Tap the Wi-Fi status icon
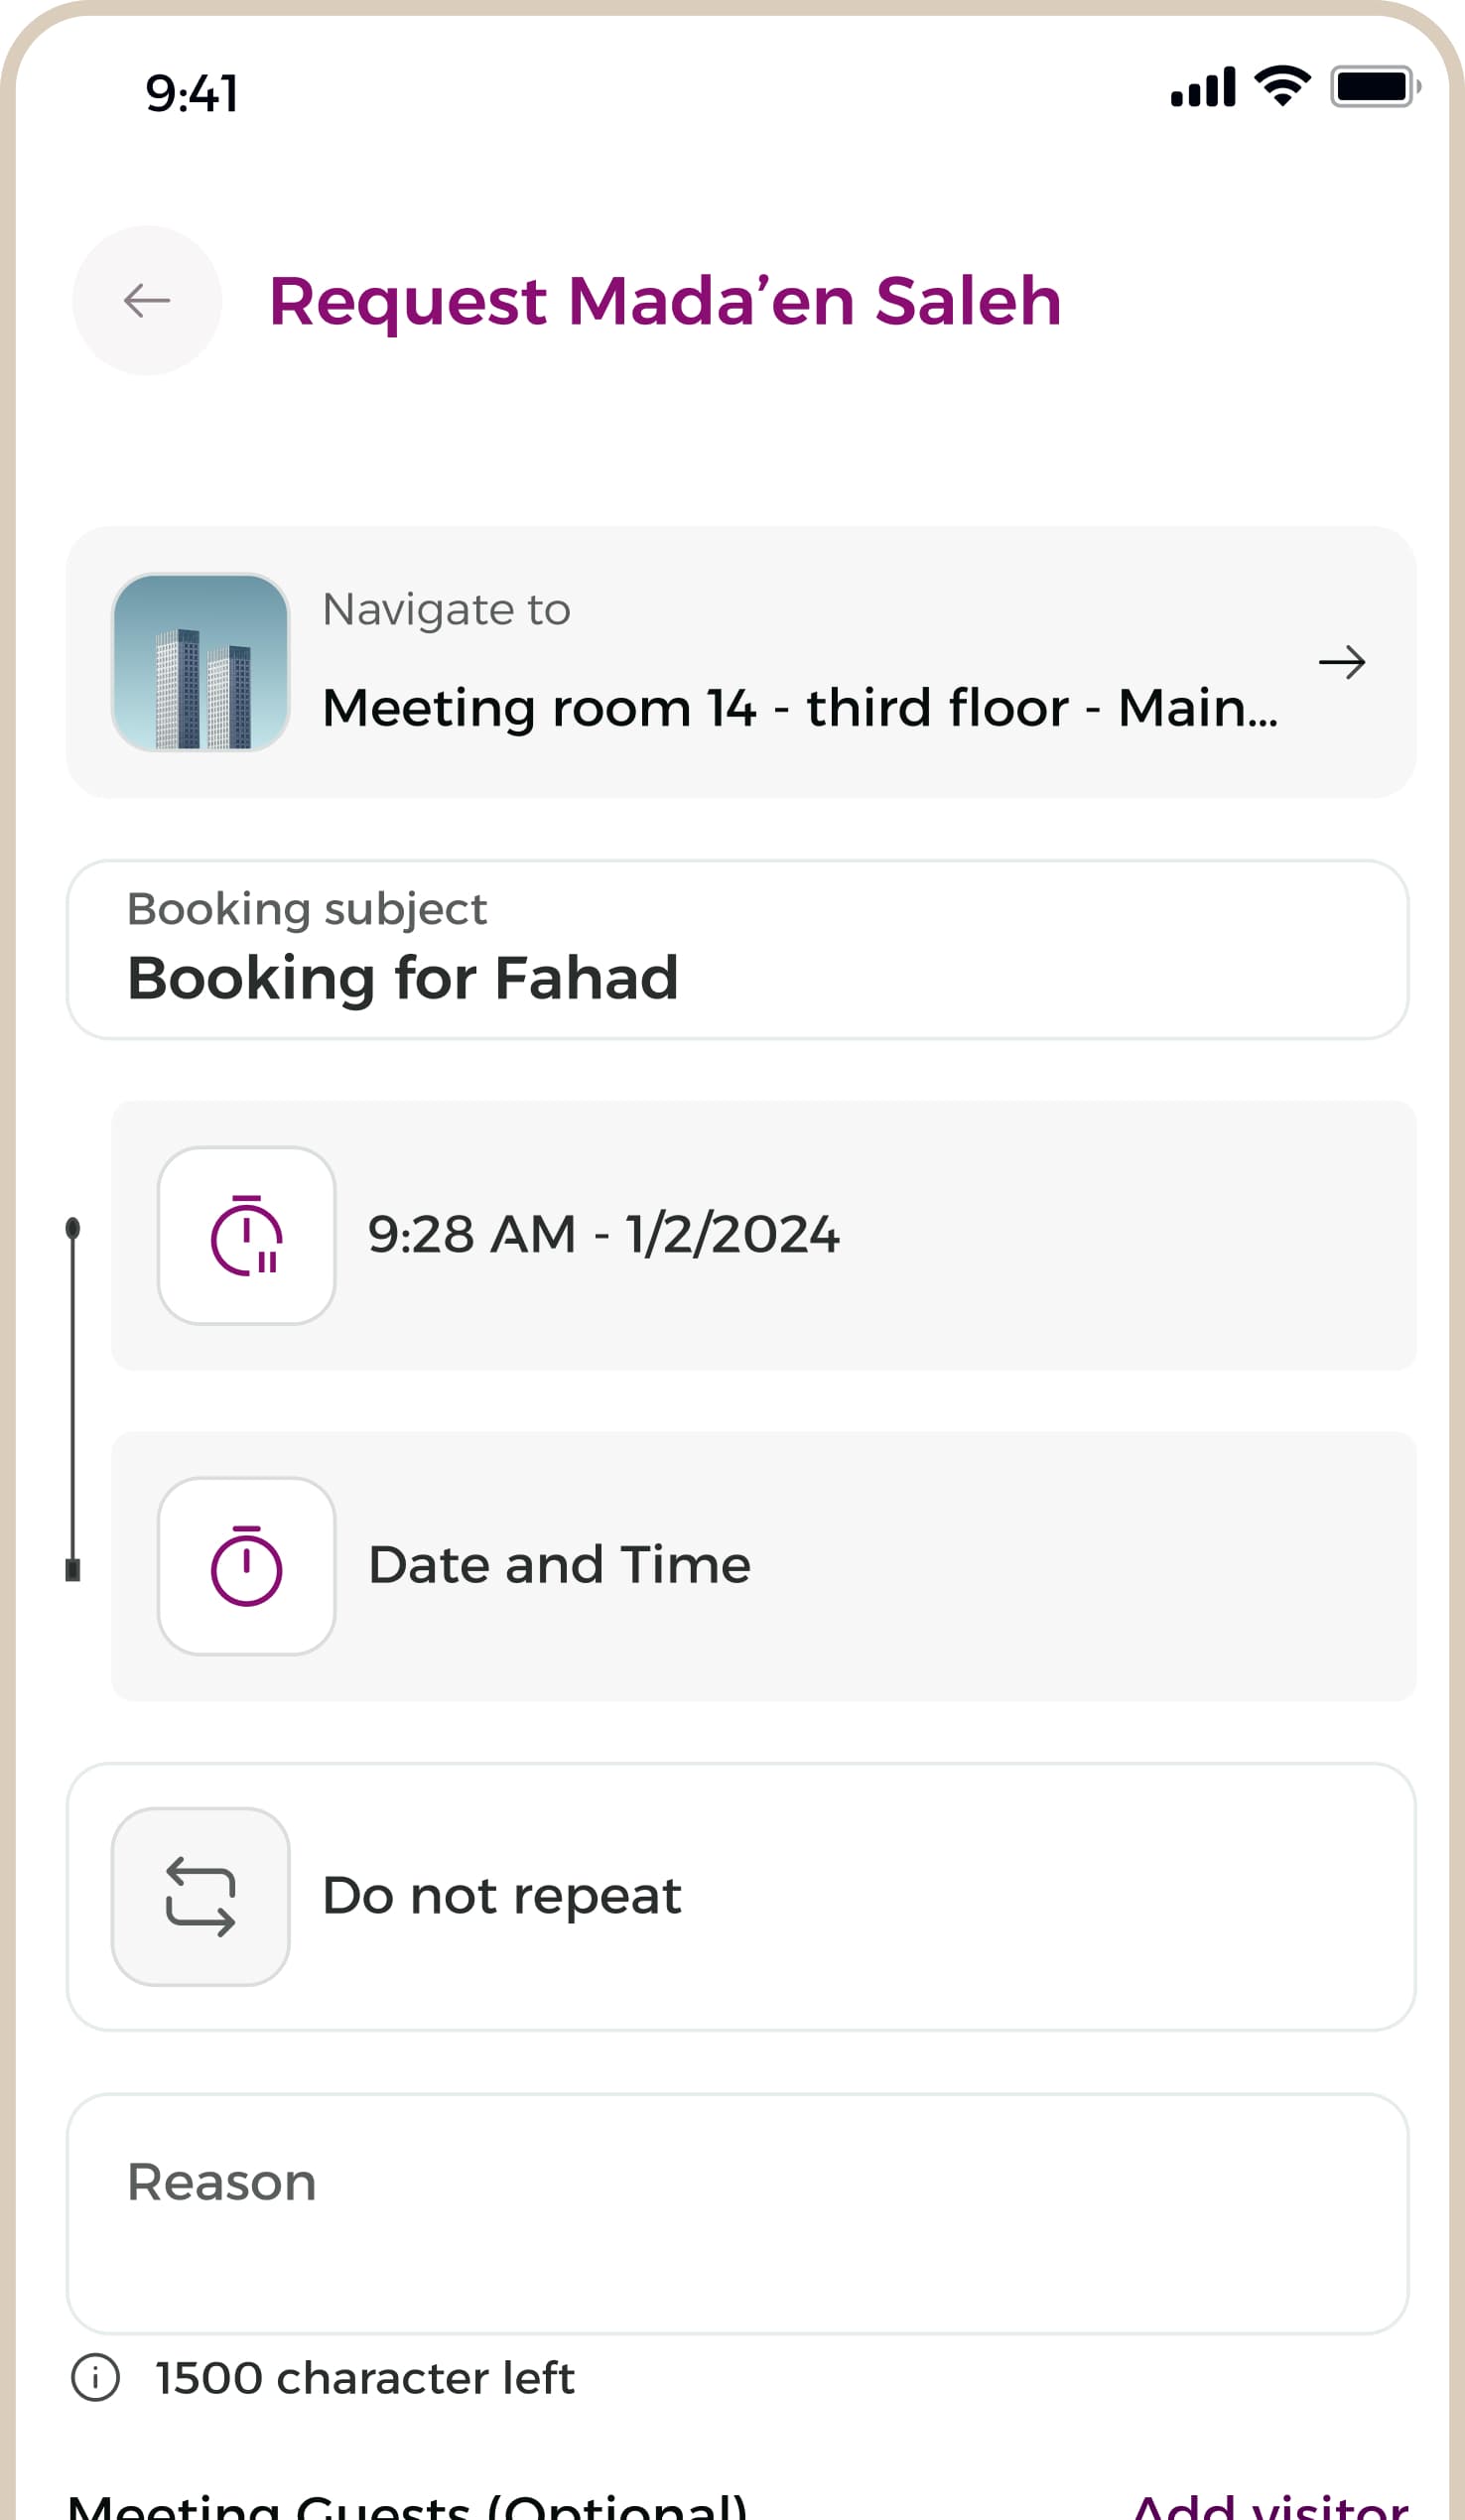Image resolution: width=1465 pixels, height=2520 pixels. 1284,86
